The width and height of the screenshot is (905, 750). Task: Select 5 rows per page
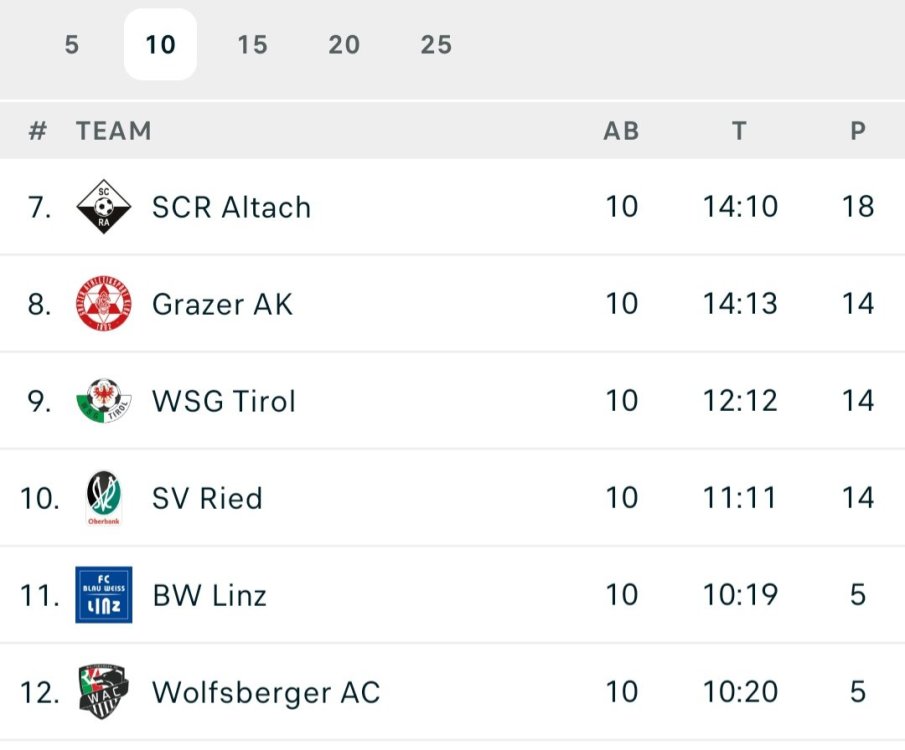coord(72,44)
